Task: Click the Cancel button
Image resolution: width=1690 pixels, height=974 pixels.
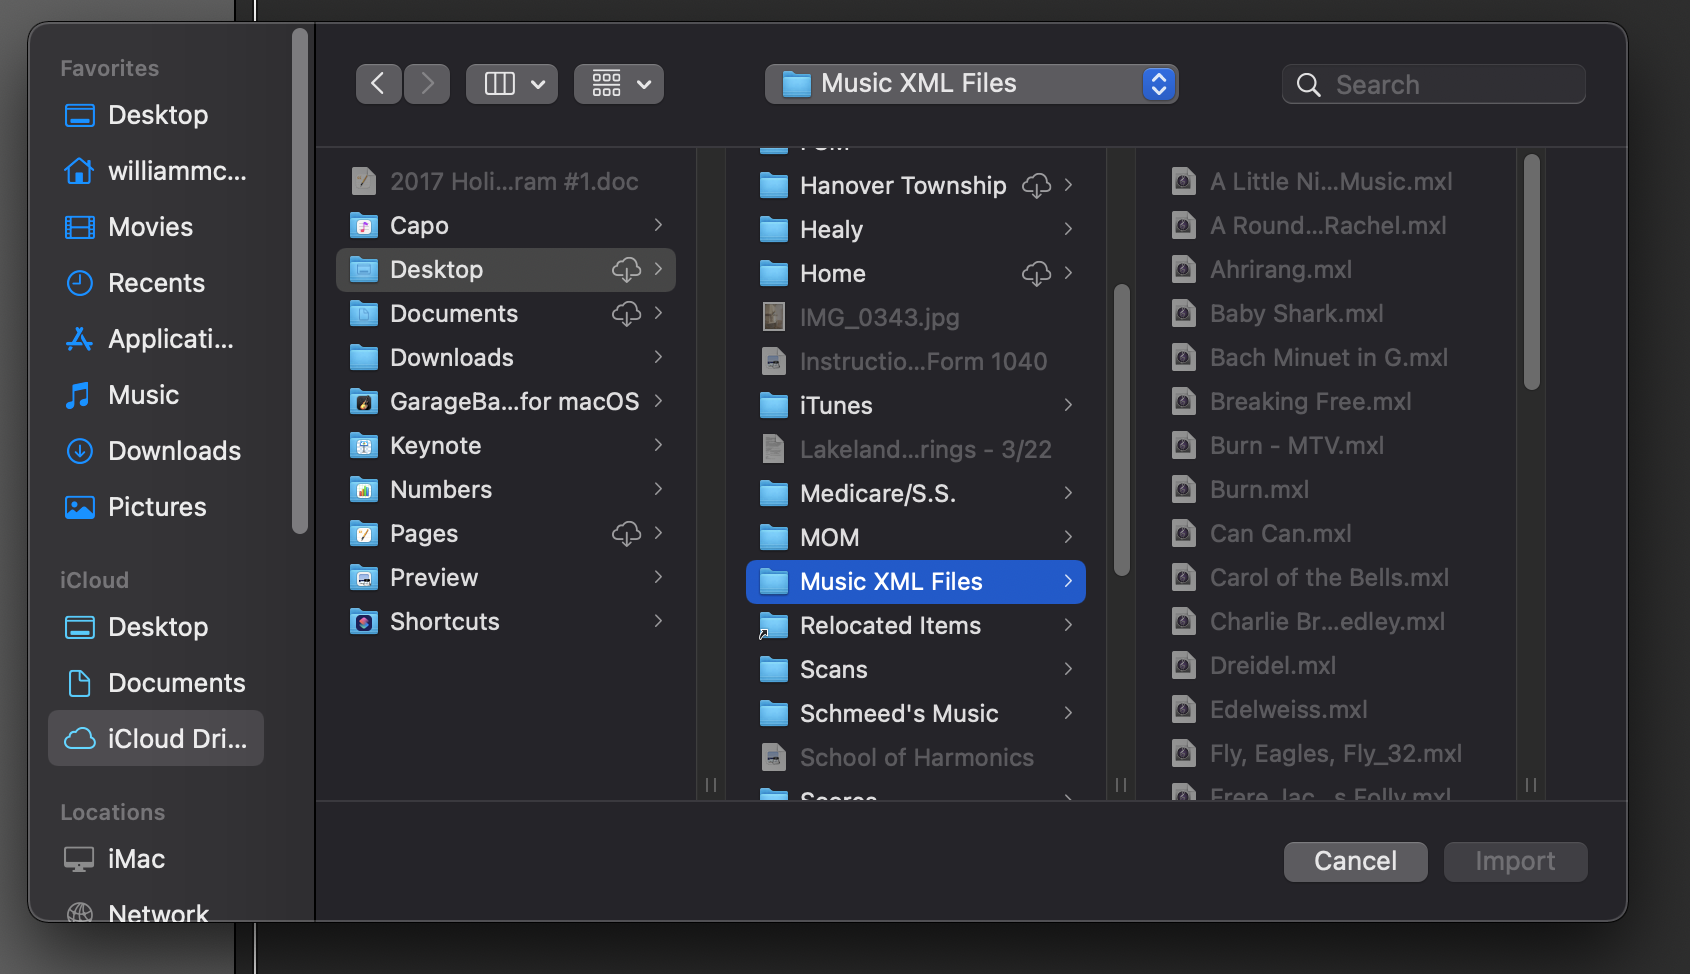Action: point(1355,862)
